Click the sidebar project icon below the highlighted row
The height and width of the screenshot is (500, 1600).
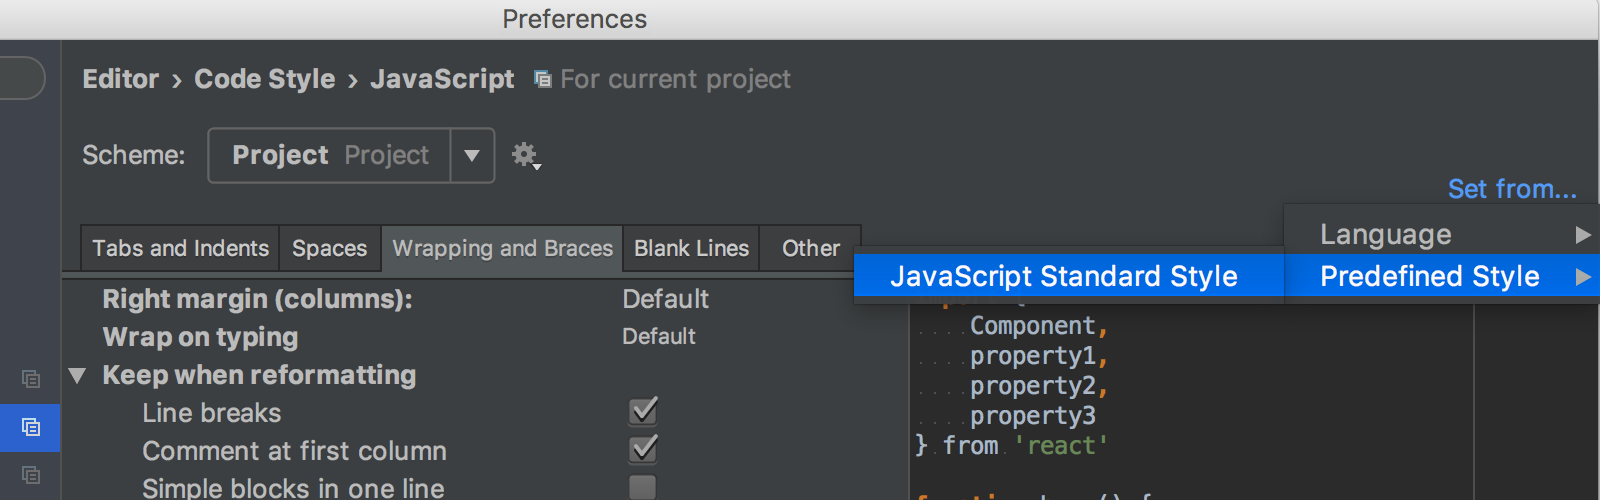(x=31, y=475)
